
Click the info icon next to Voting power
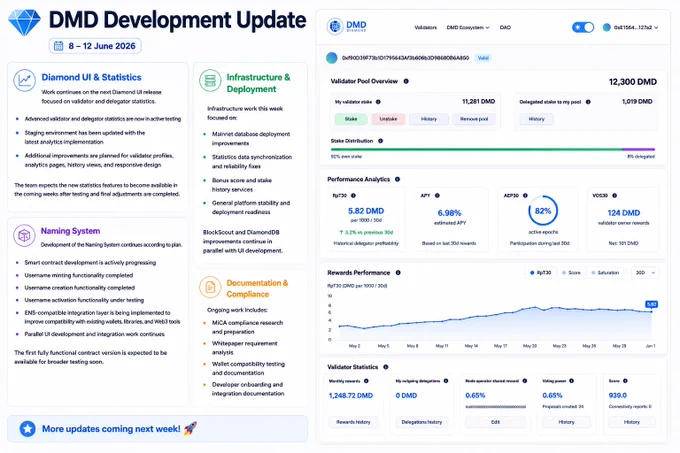(x=572, y=381)
